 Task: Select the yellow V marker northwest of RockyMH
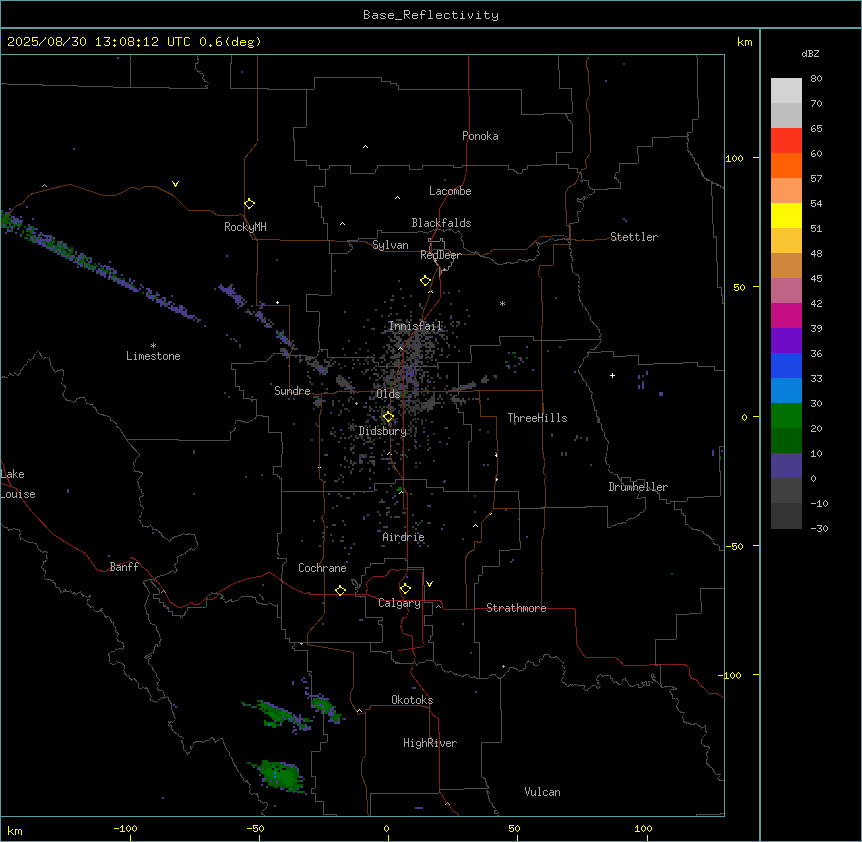(x=175, y=184)
